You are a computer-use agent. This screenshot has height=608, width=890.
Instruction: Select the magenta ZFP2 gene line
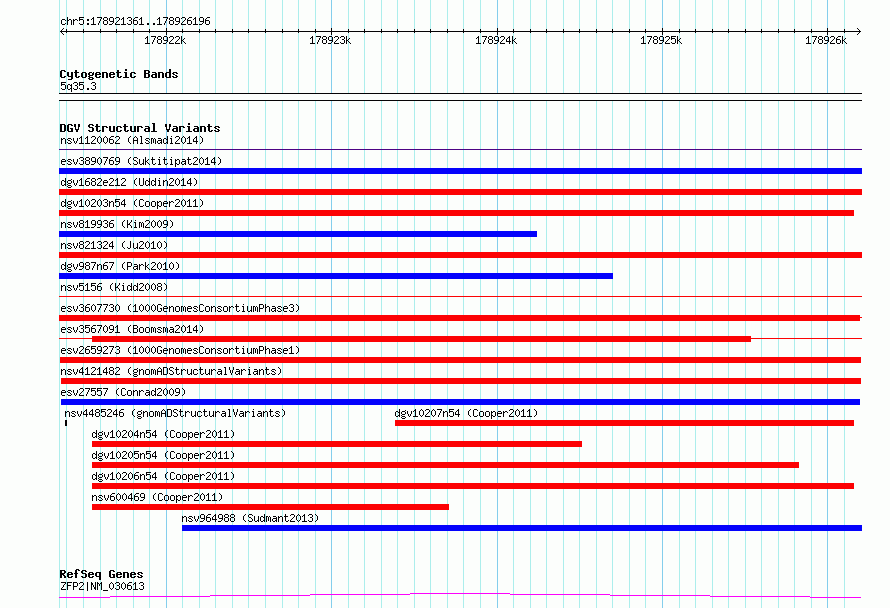click(460, 596)
